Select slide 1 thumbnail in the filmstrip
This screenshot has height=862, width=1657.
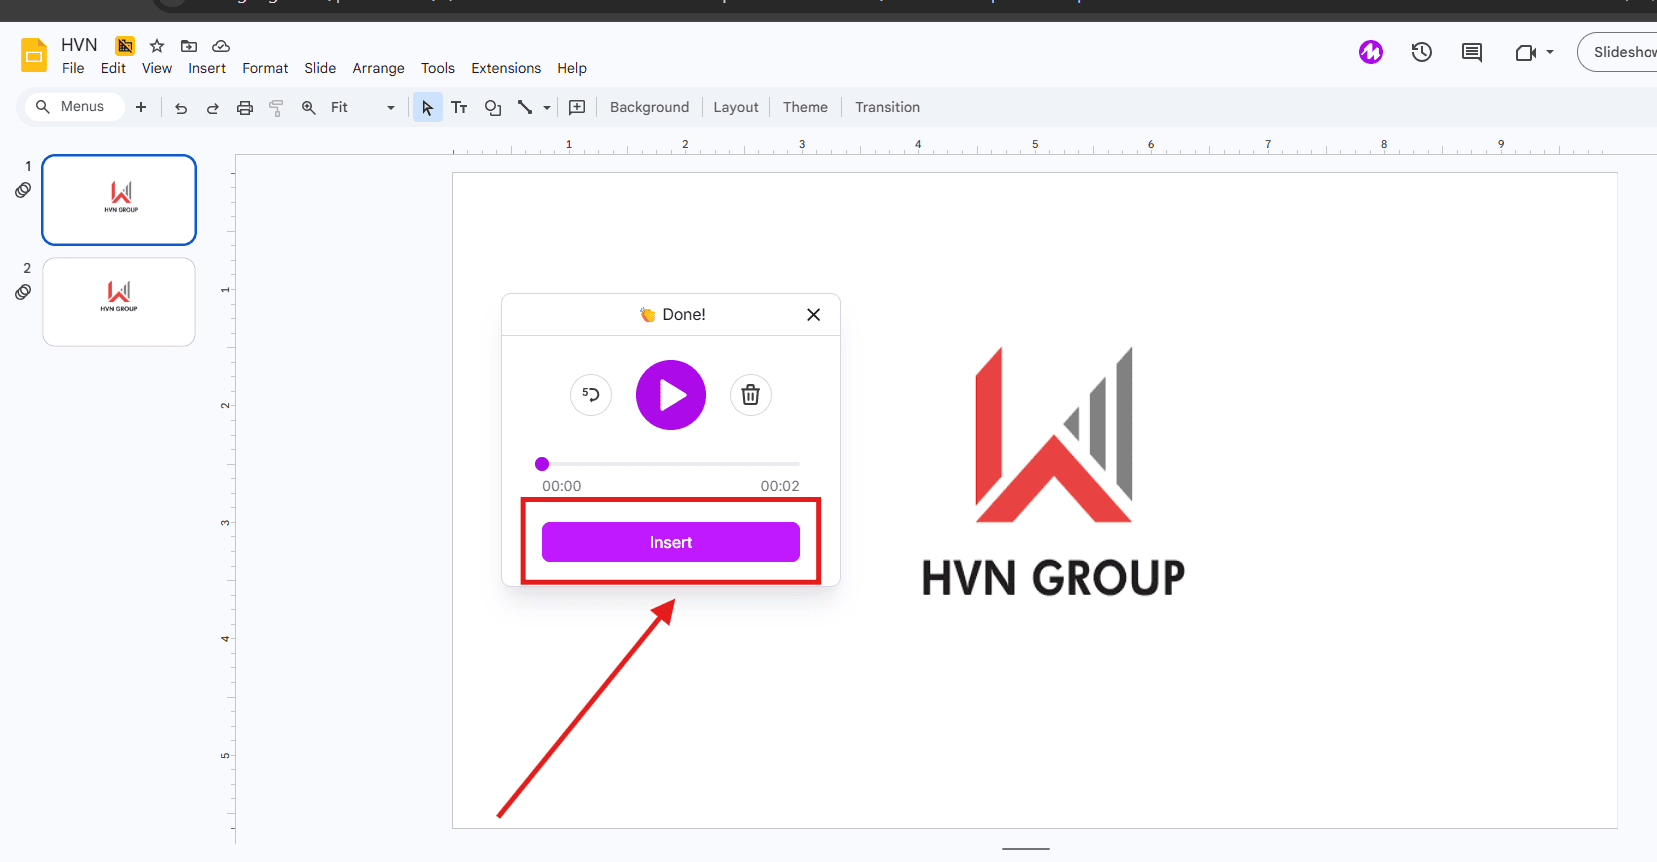tap(119, 200)
